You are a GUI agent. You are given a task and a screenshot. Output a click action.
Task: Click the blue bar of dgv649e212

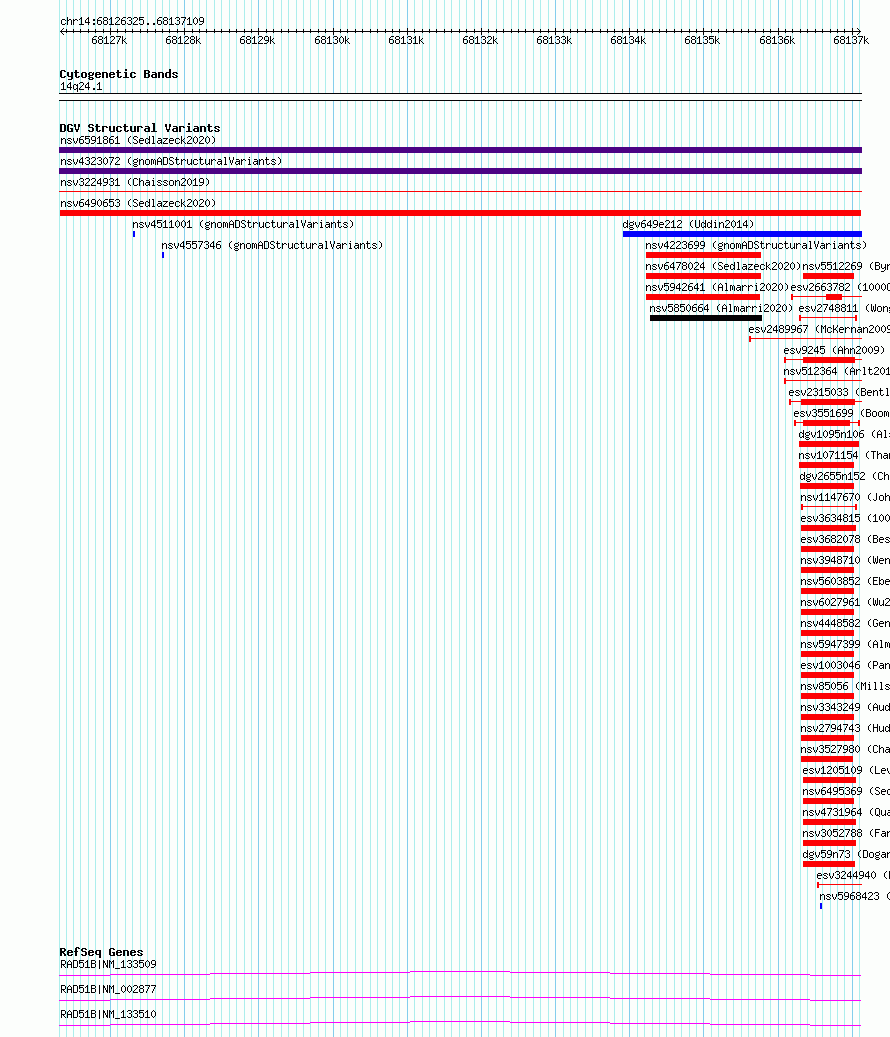tap(742, 234)
